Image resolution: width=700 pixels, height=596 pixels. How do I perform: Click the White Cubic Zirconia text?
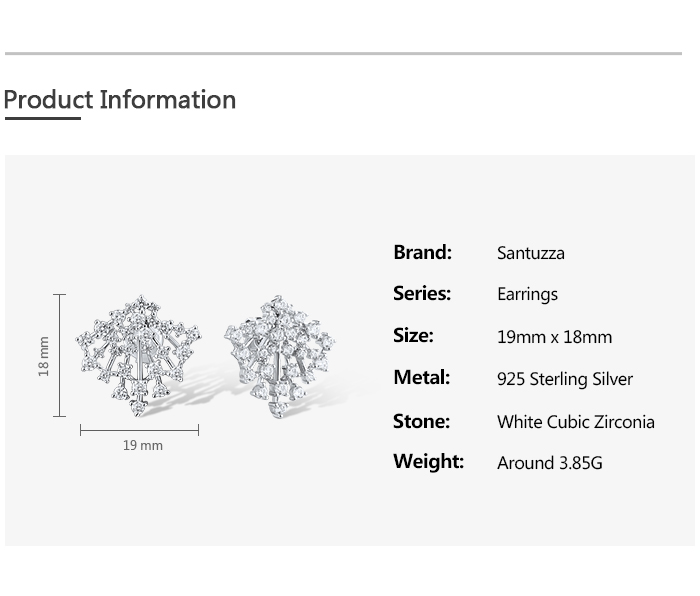[x=575, y=421]
